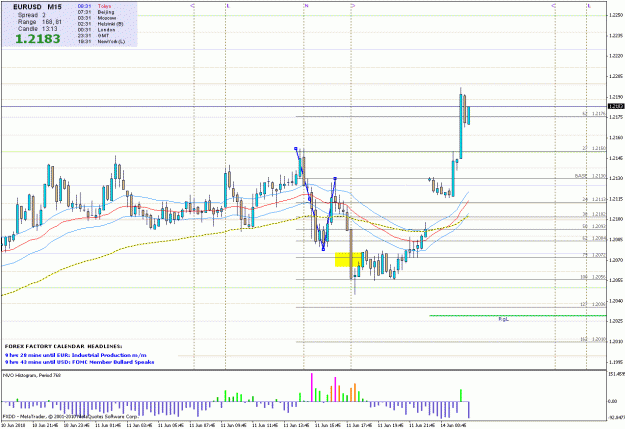
Task: Select the NewYork (L) clock row
Action: pos(101,41)
